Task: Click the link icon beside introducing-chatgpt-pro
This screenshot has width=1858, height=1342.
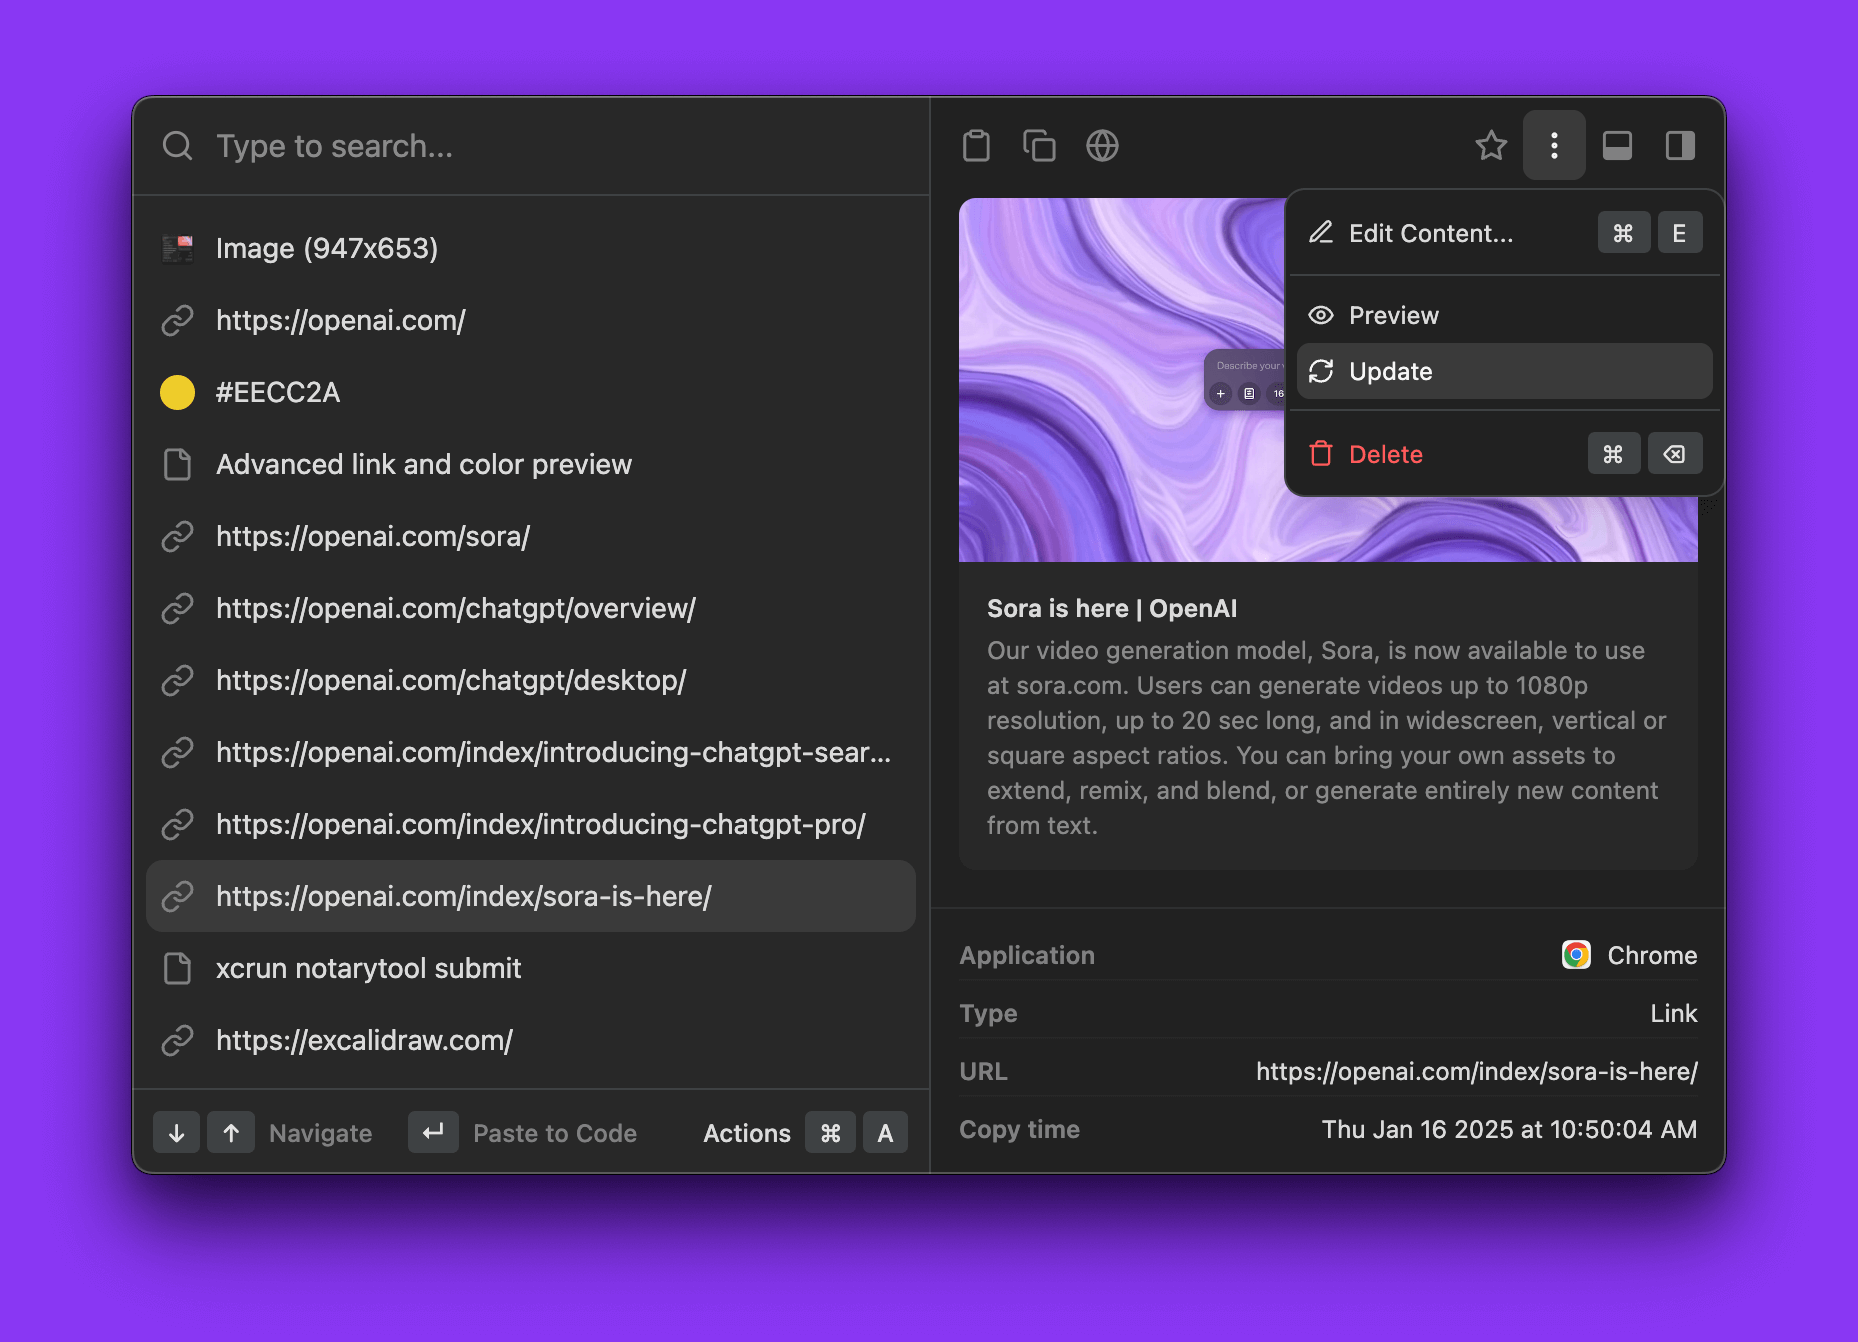Action: click(178, 824)
